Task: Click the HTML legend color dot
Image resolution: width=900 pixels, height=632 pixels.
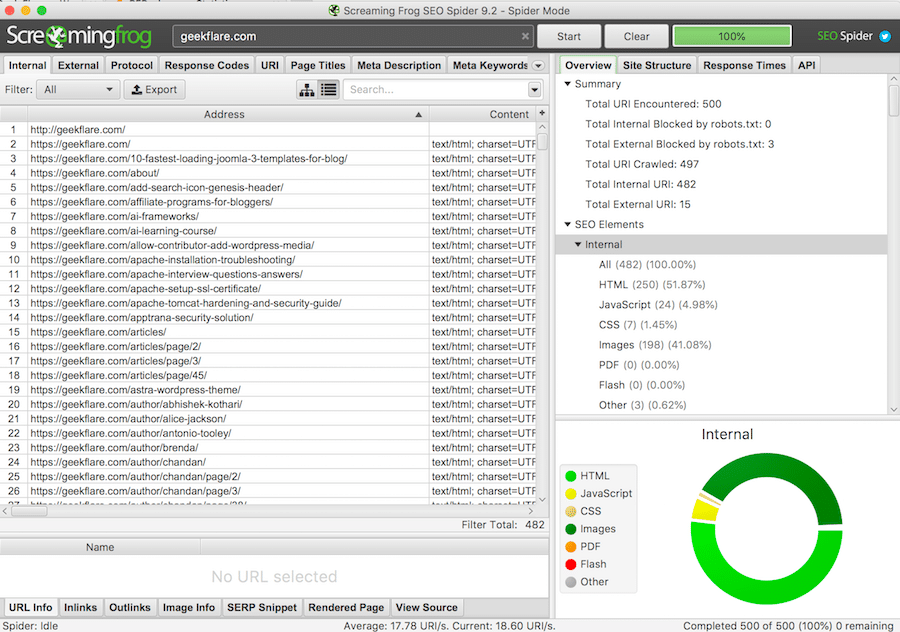Action: [571, 476]
